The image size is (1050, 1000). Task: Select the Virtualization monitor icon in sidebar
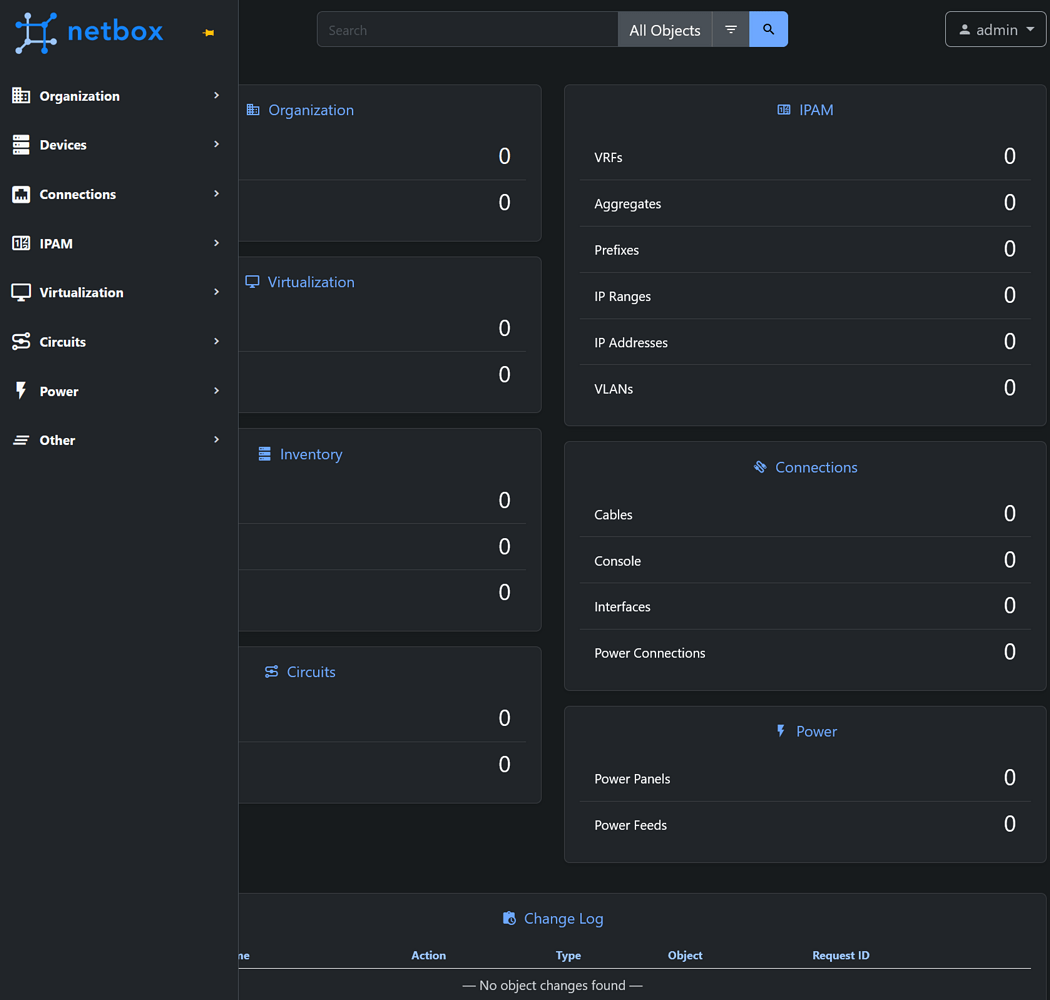click(x=21, y=292)
